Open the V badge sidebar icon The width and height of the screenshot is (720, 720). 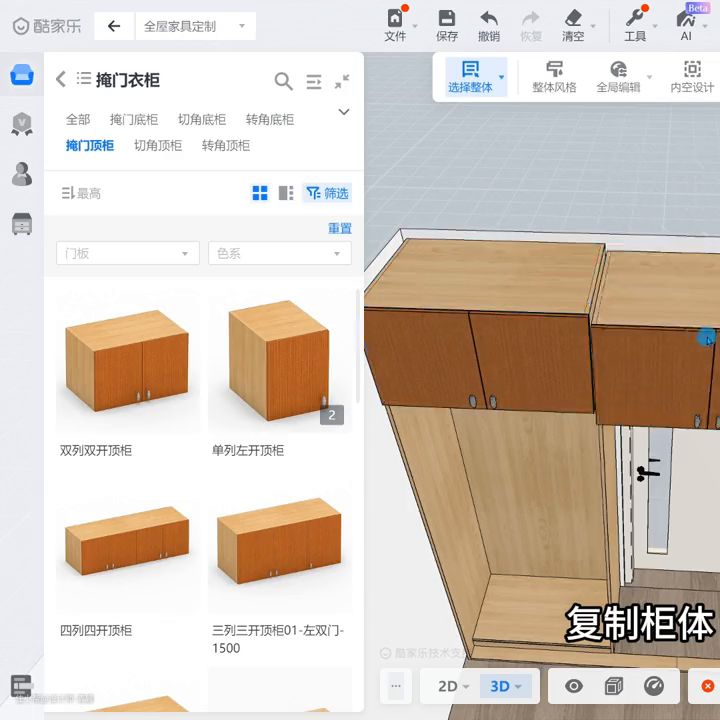tap(22, 124)
